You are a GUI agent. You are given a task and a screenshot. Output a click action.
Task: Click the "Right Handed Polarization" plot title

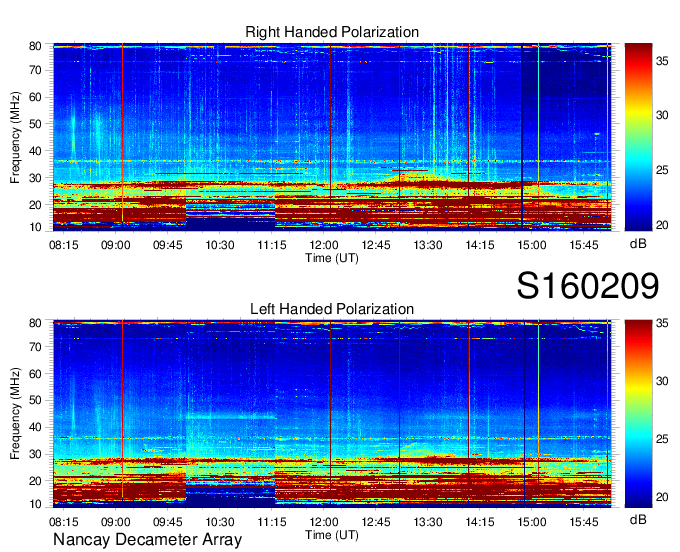tap(332, 32)
